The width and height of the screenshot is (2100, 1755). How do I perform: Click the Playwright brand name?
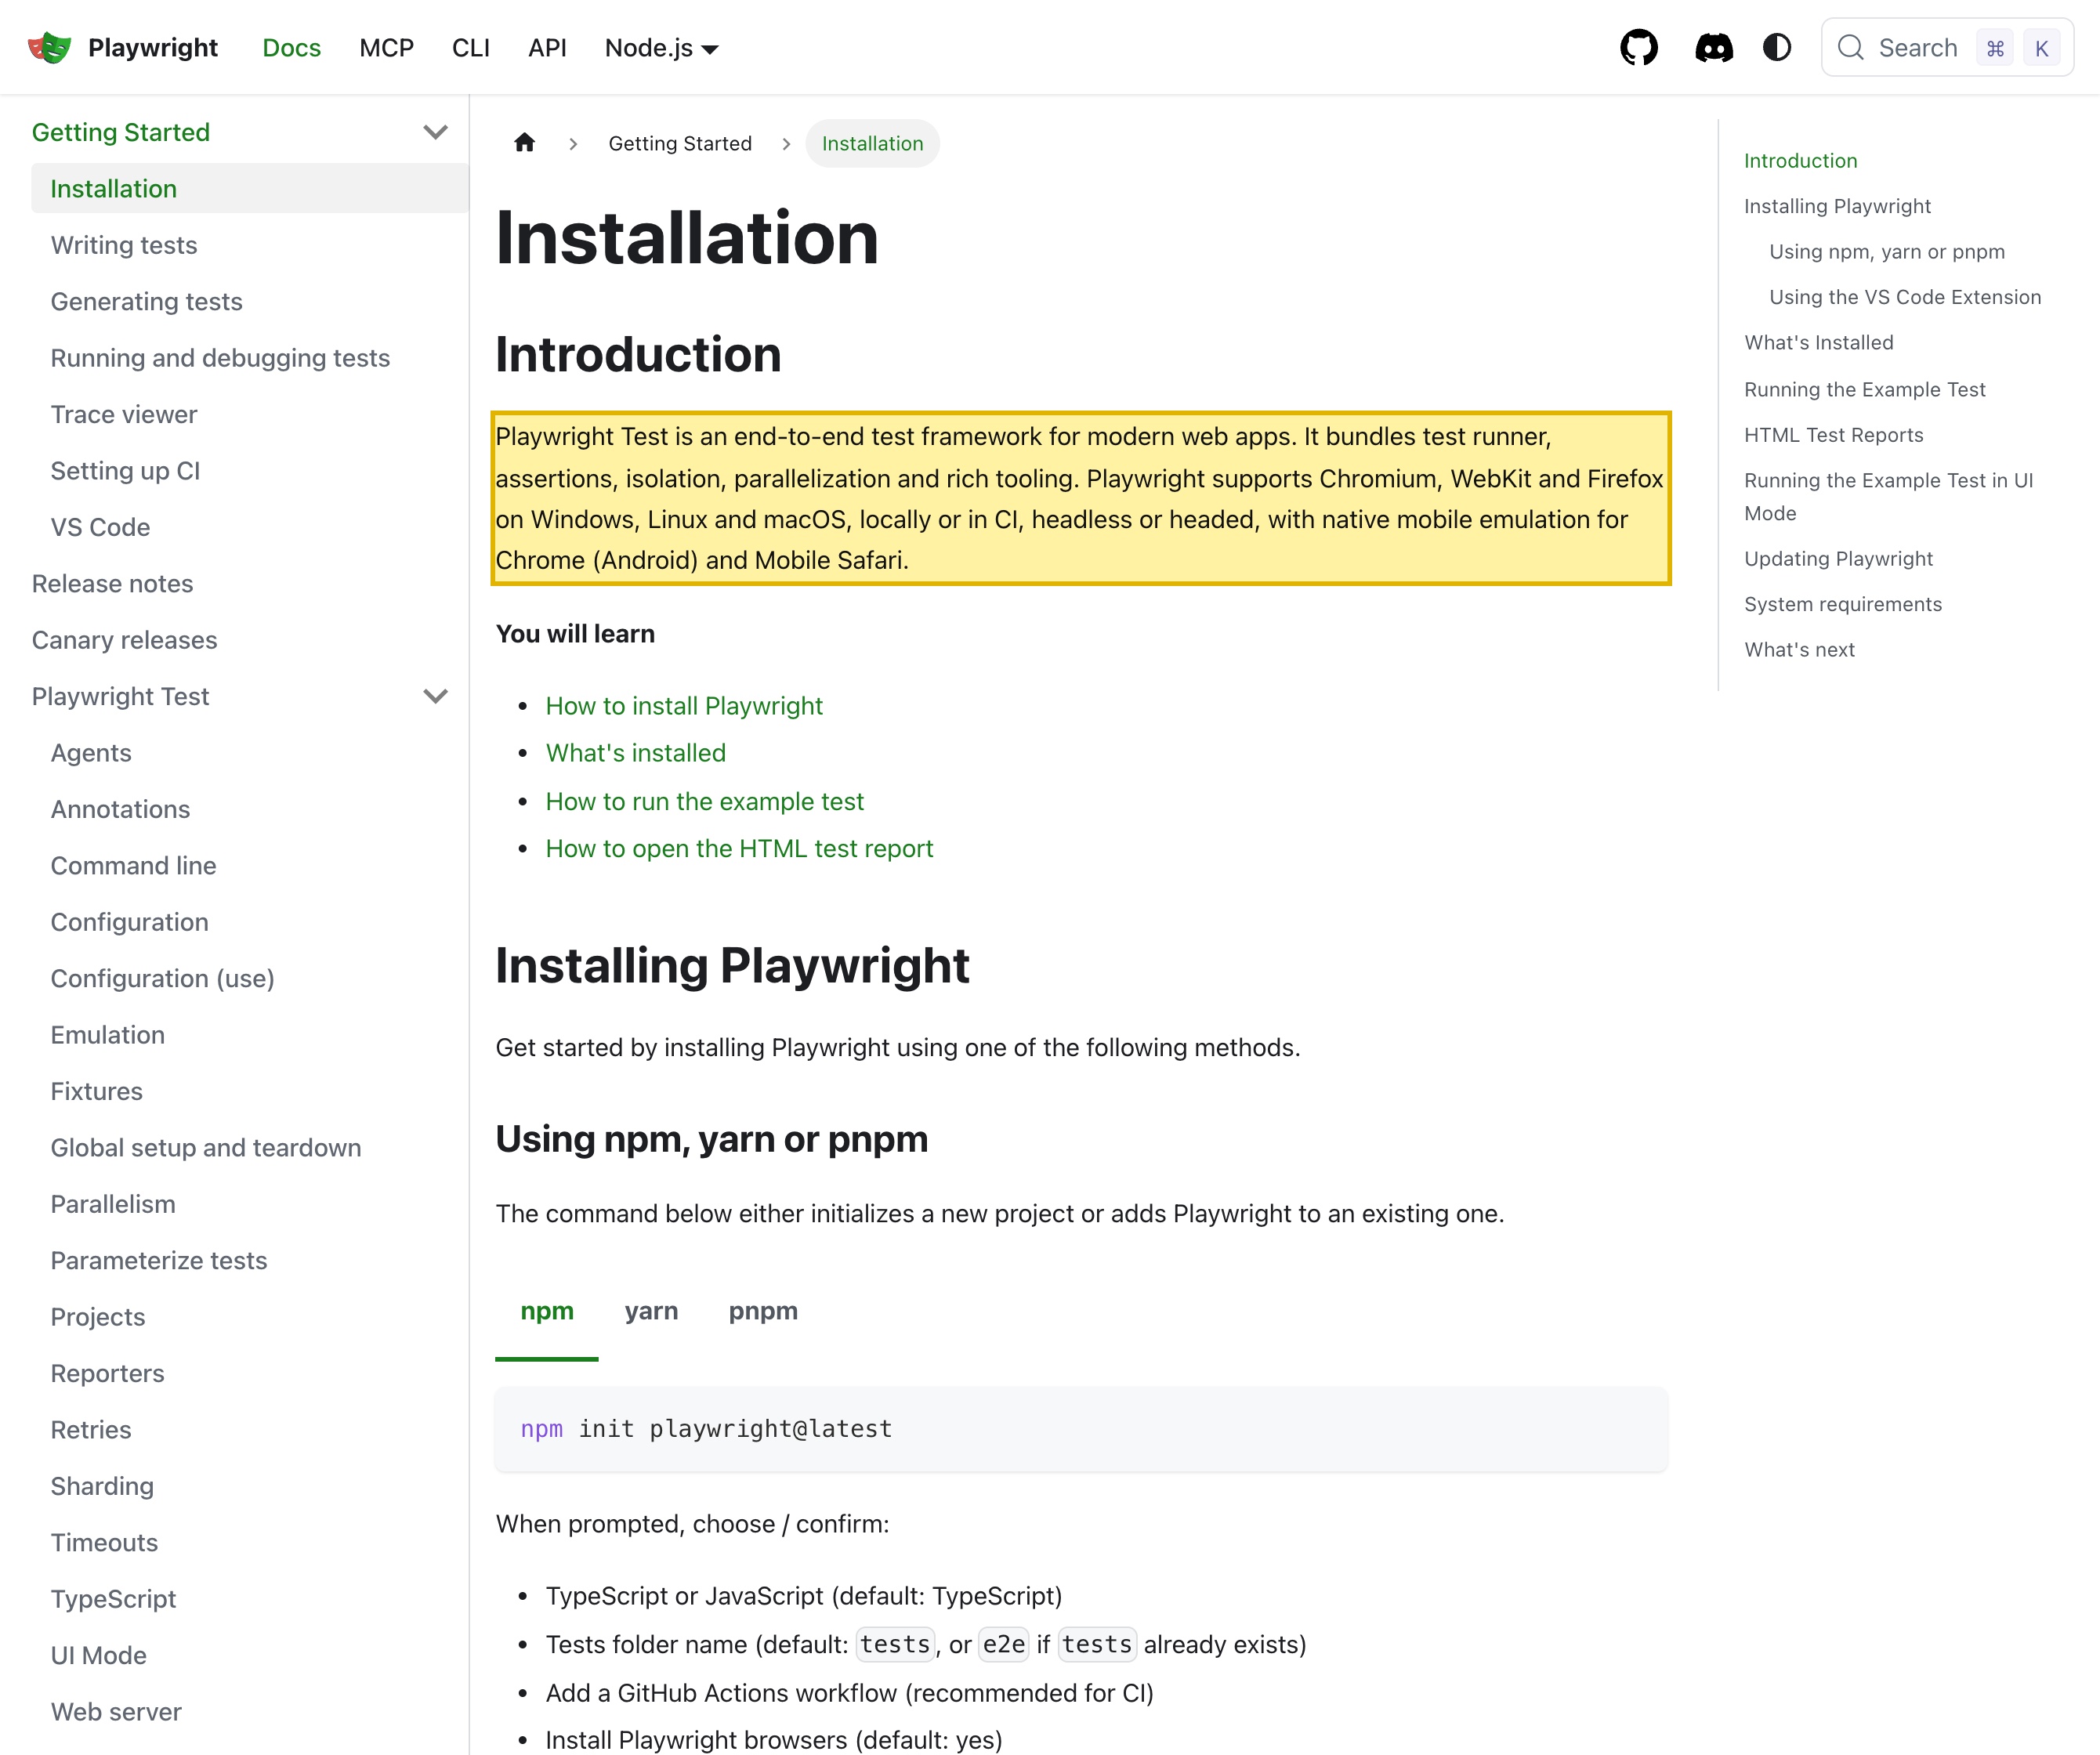[x=152, y=48]
